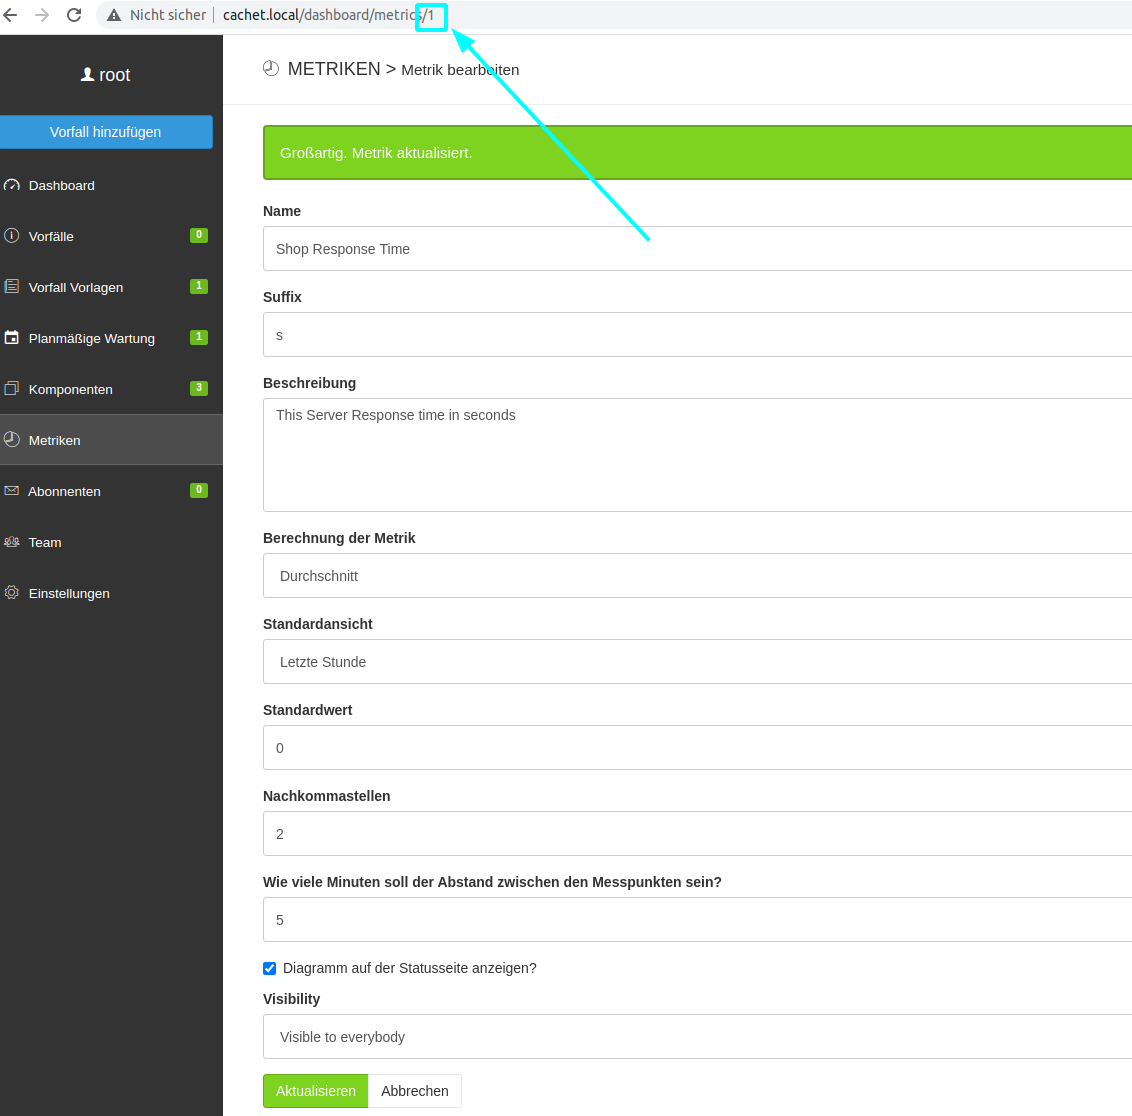Screen dimensions: 1132x1116
Task: Click the Abbrechen button
Action: pos(414,1091)
